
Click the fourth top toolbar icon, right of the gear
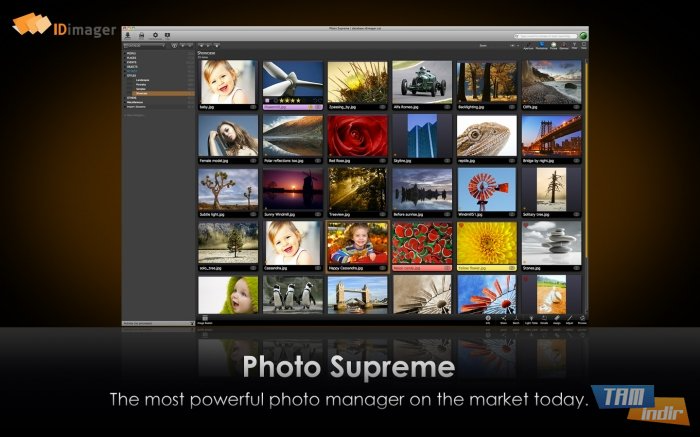167,35
